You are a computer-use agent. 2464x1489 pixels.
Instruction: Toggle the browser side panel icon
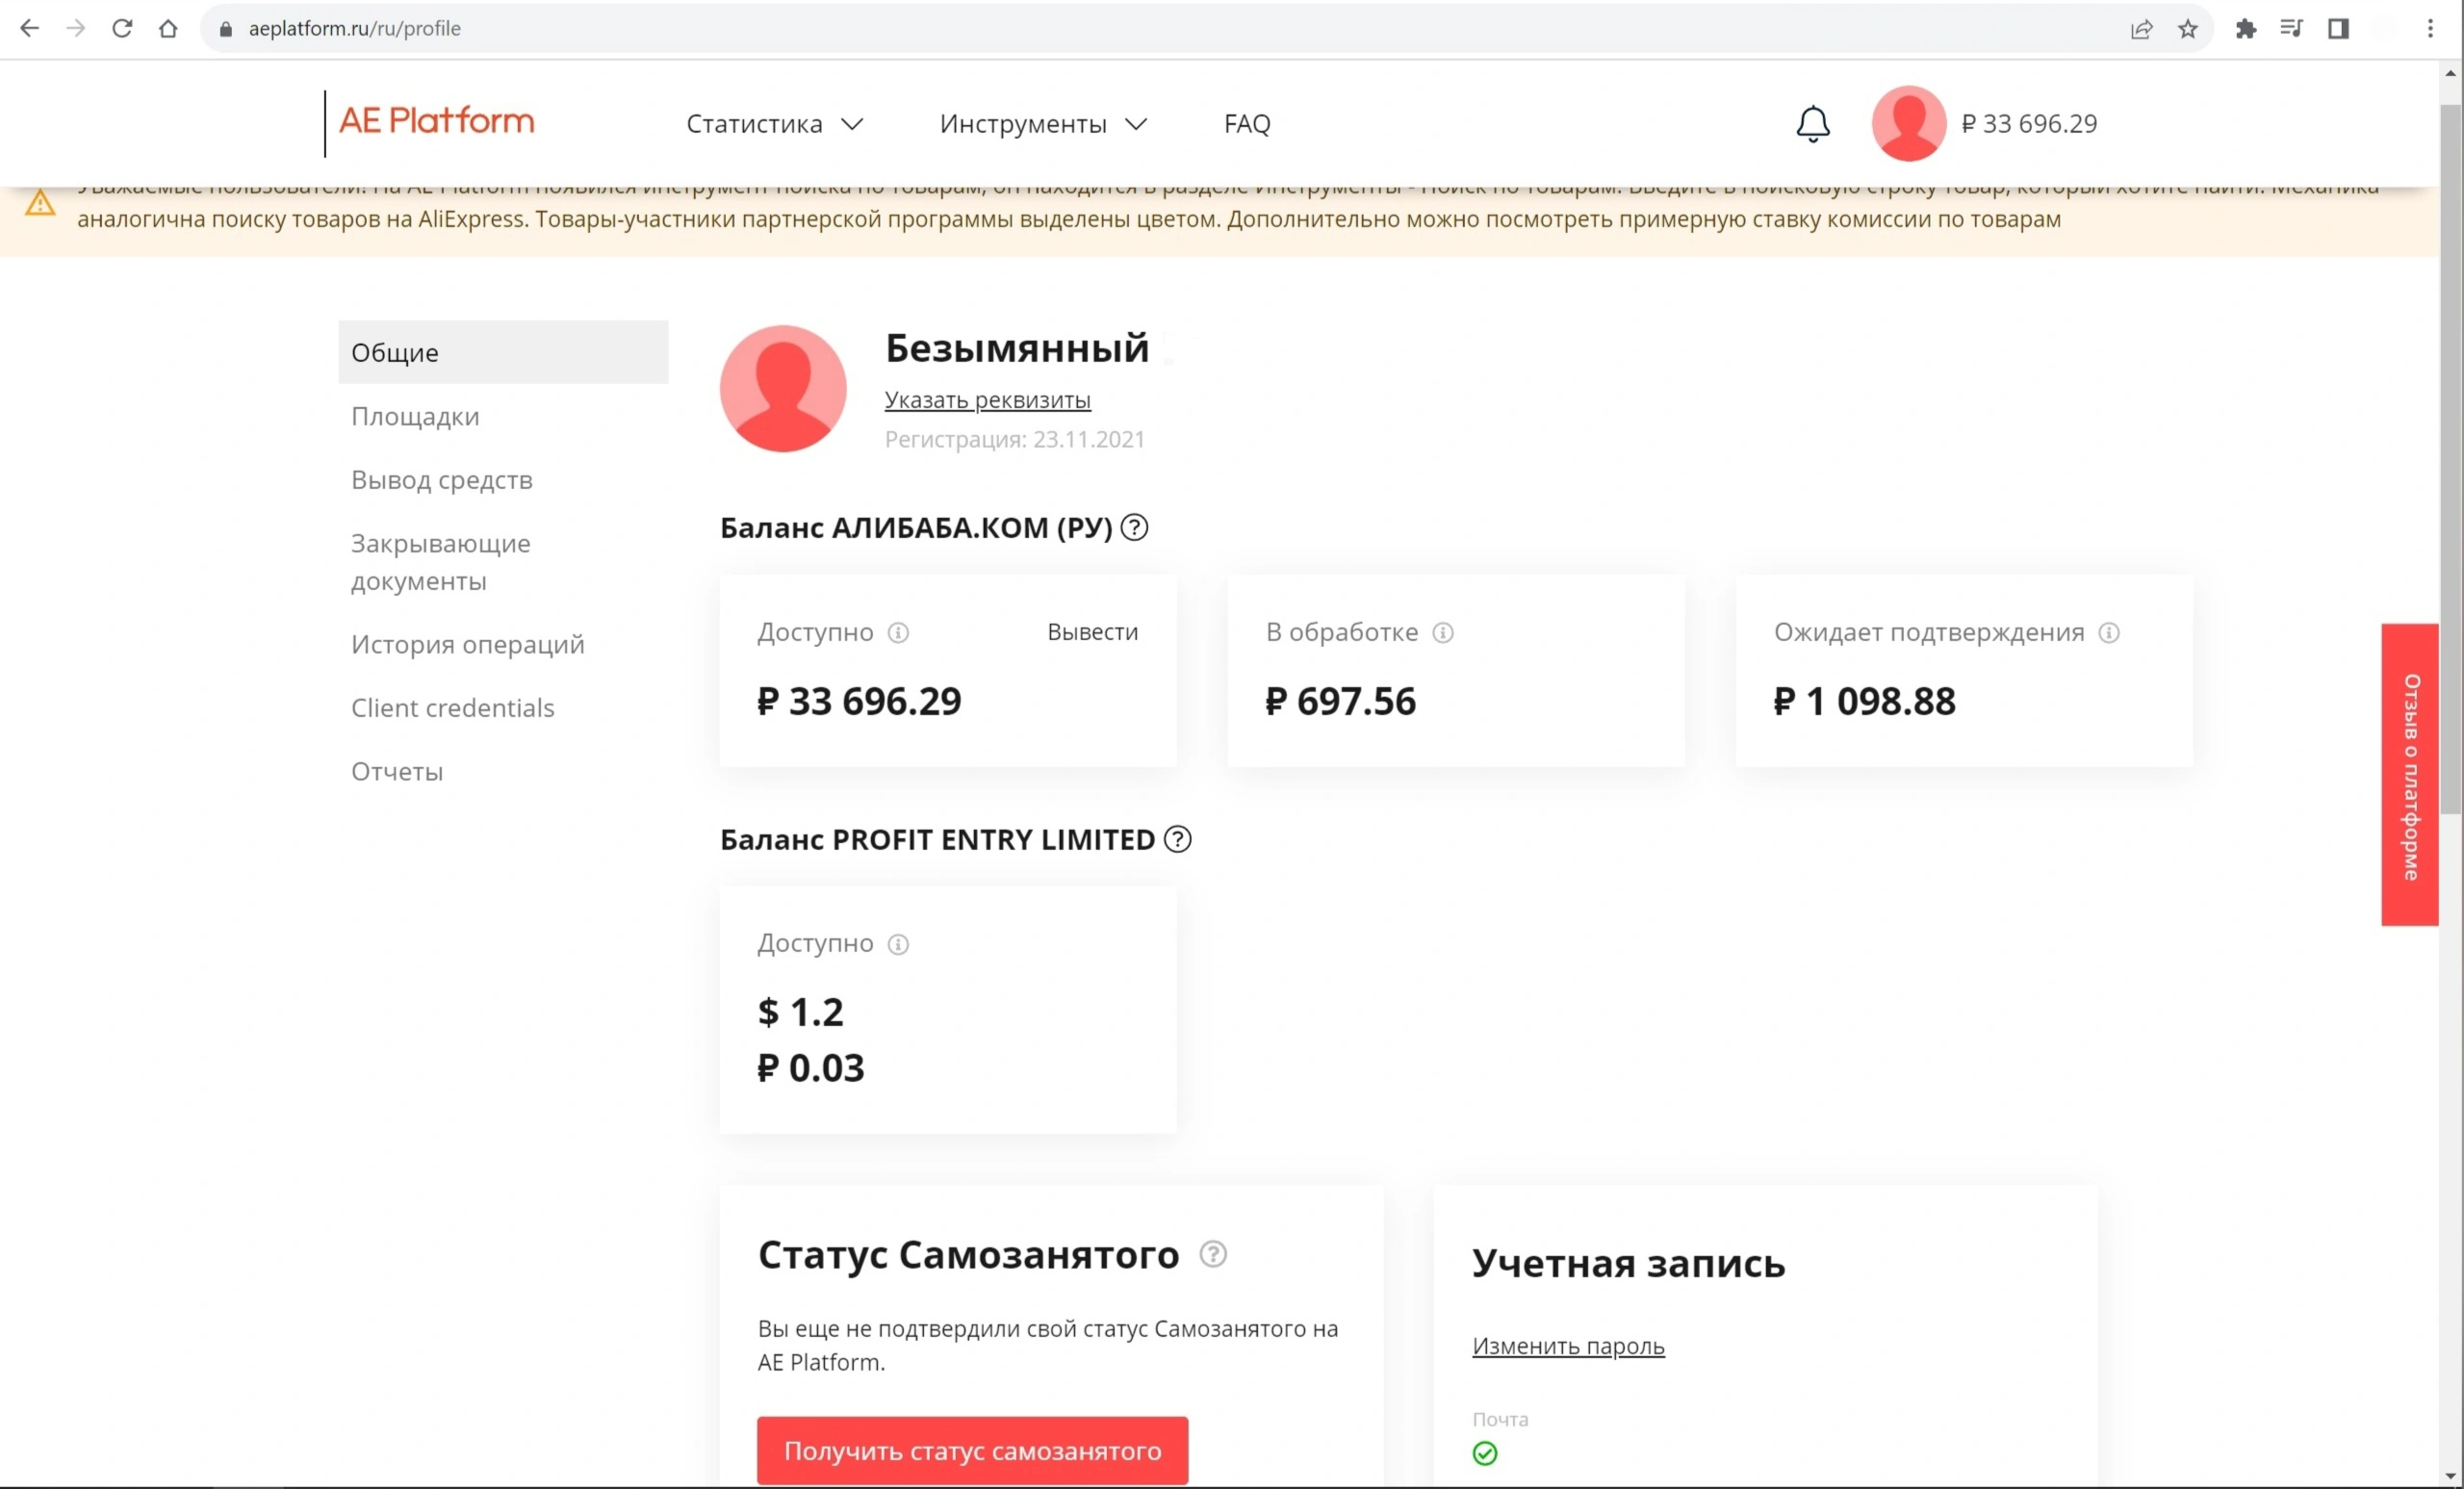[x=2338, y=29]
